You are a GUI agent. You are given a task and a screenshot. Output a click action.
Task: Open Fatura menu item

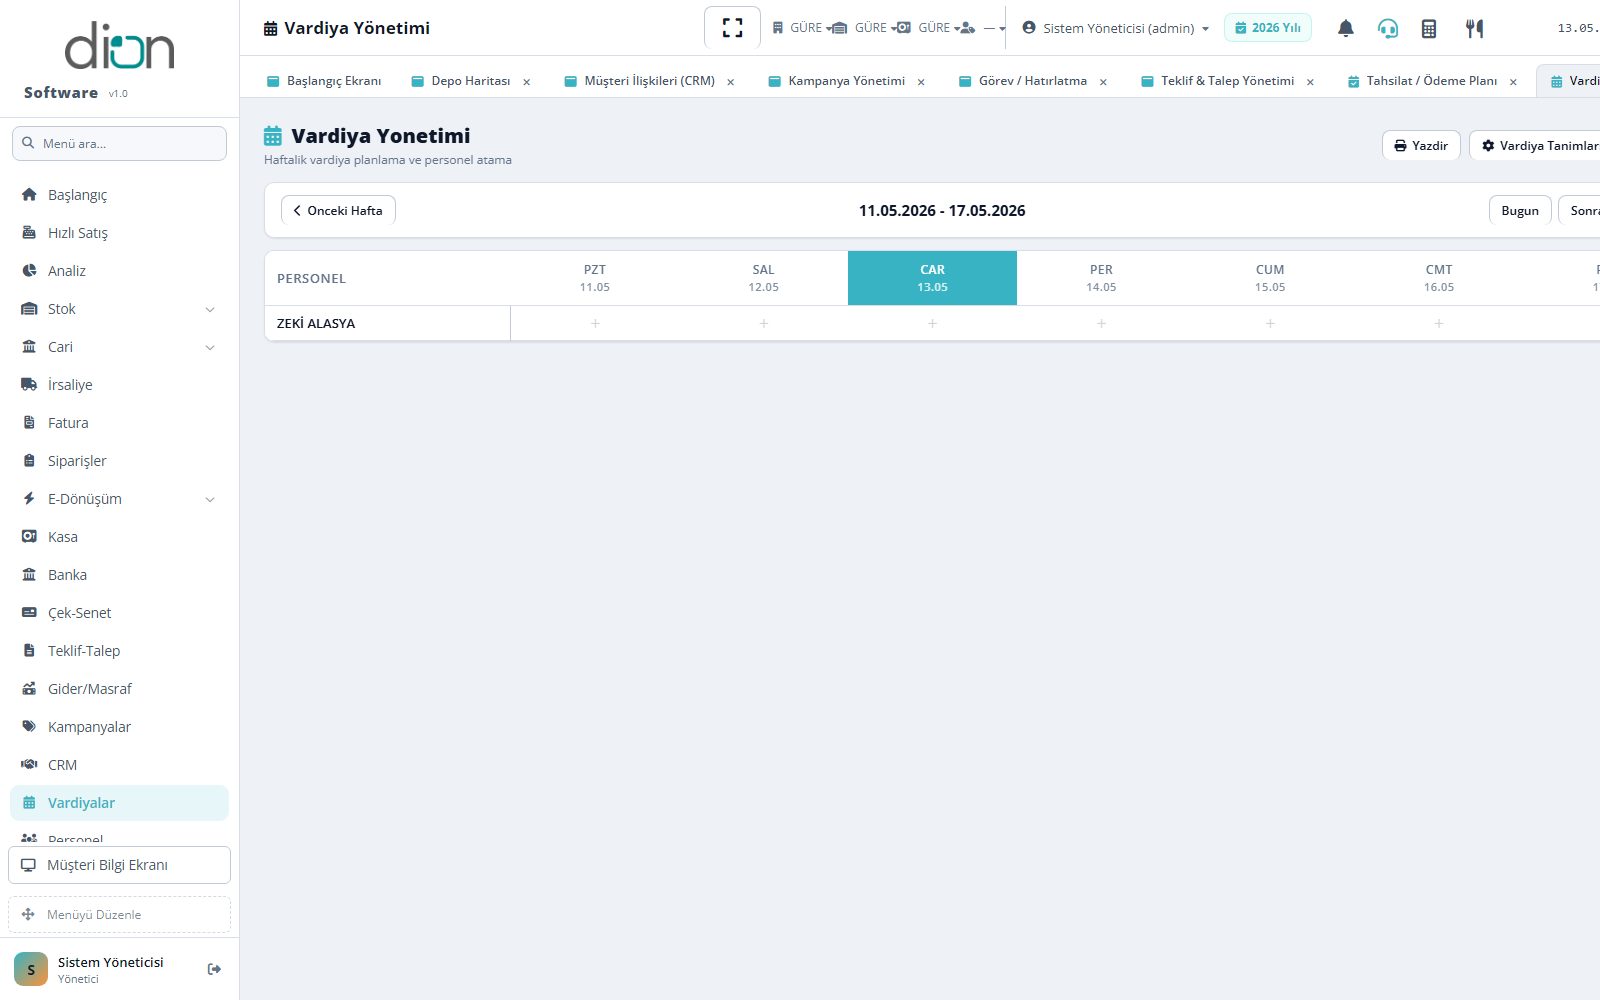point(119,423)
